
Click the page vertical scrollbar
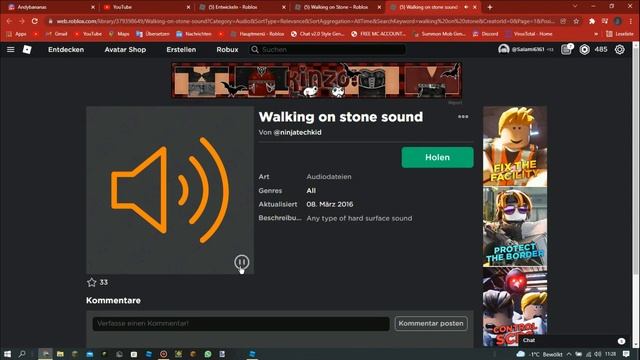[636, 159]
